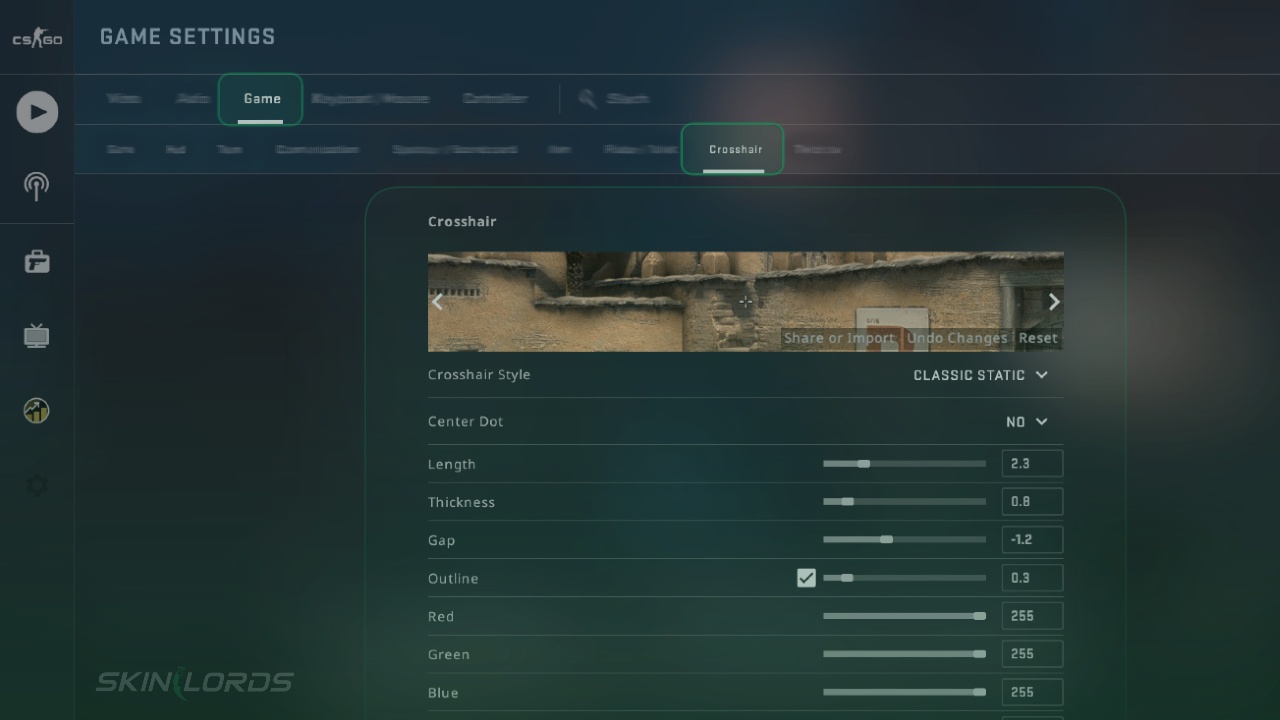Open the Watch TV icon
Screen dimensions: 1280x720
point(37,335)
